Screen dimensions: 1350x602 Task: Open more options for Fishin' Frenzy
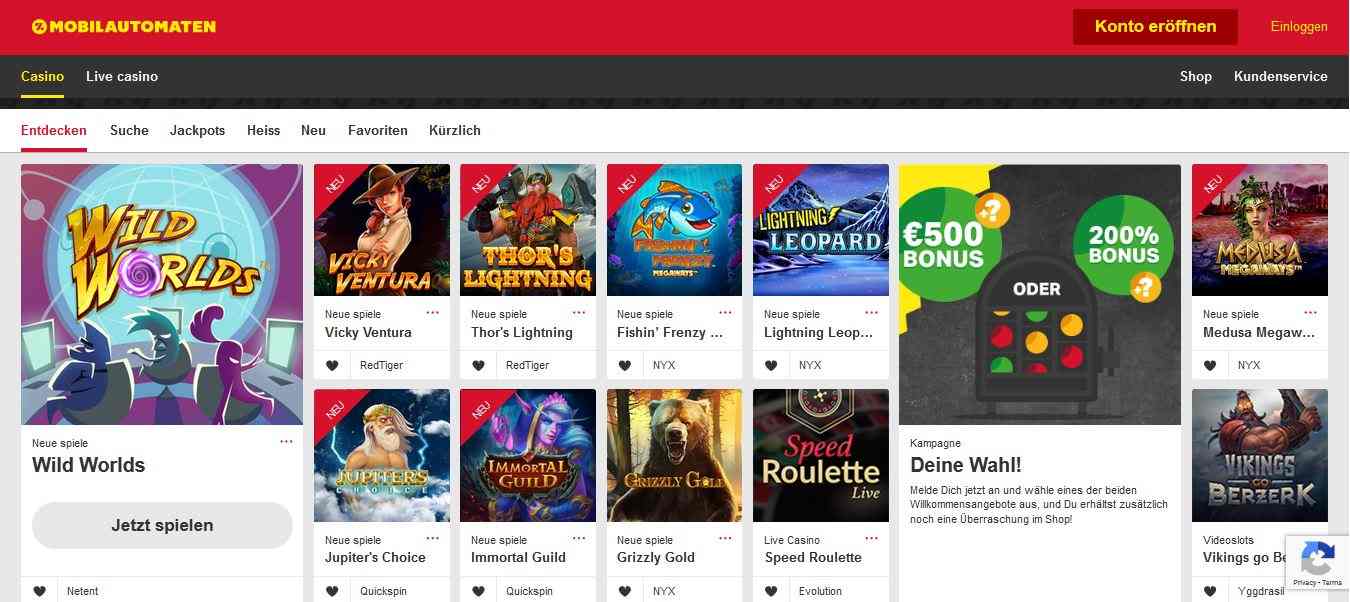724,313
